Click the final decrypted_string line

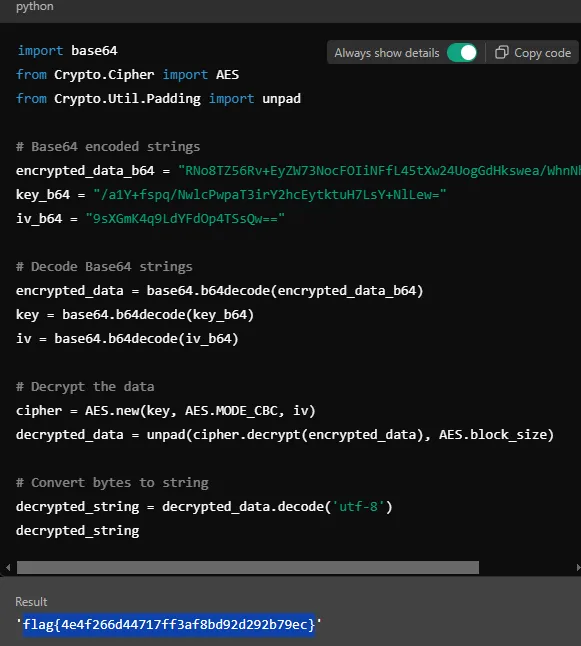(77, 531)
